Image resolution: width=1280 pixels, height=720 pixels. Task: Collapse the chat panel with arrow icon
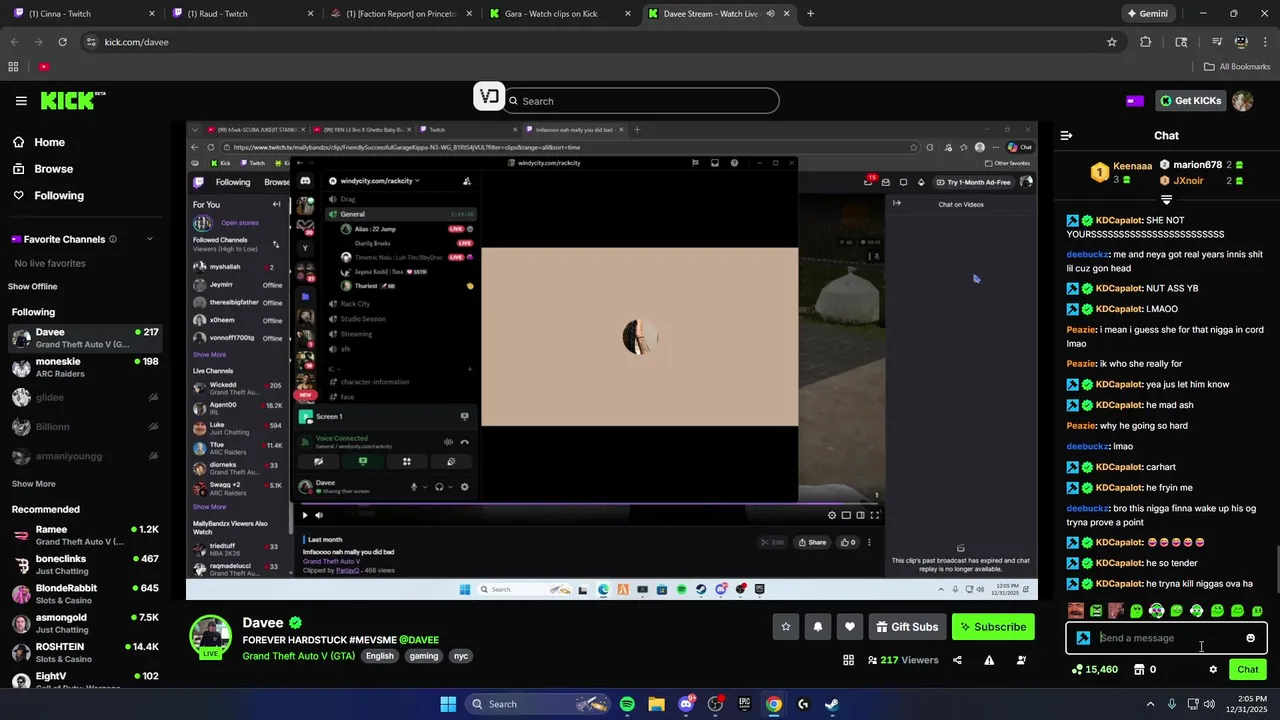(x=1066, y=135)
